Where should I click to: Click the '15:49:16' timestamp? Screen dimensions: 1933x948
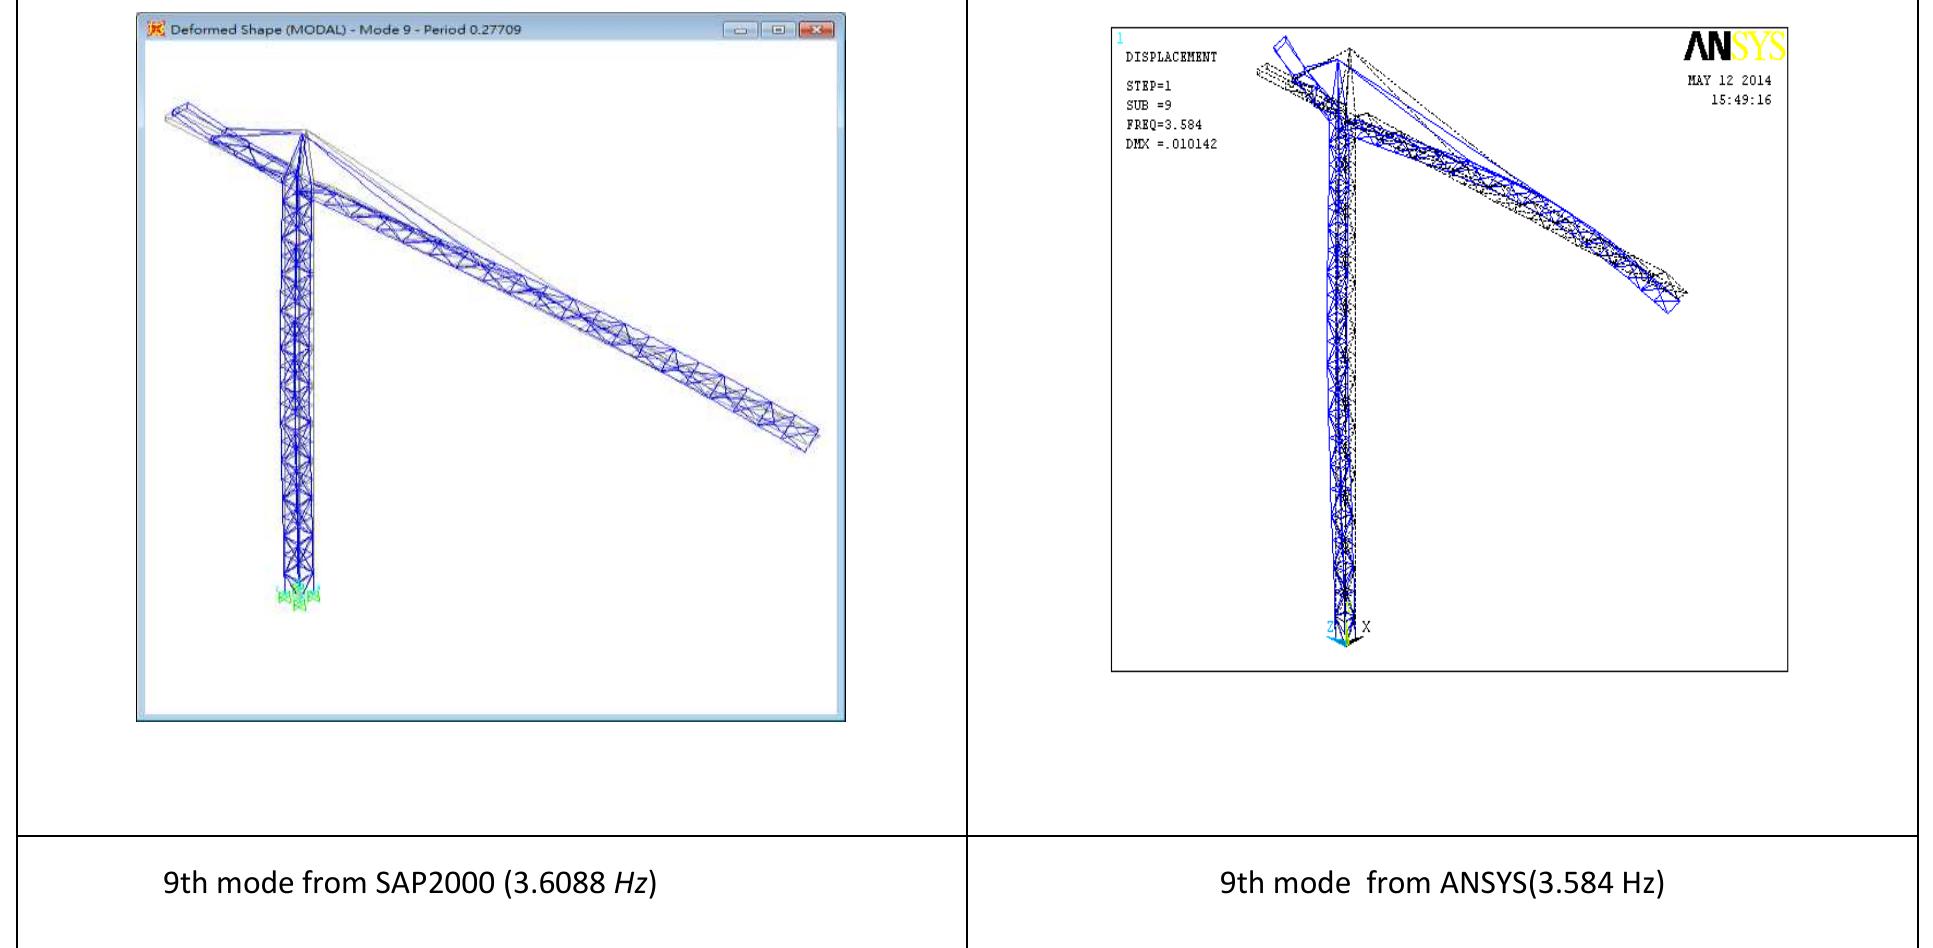click(x=1740, y=100)
